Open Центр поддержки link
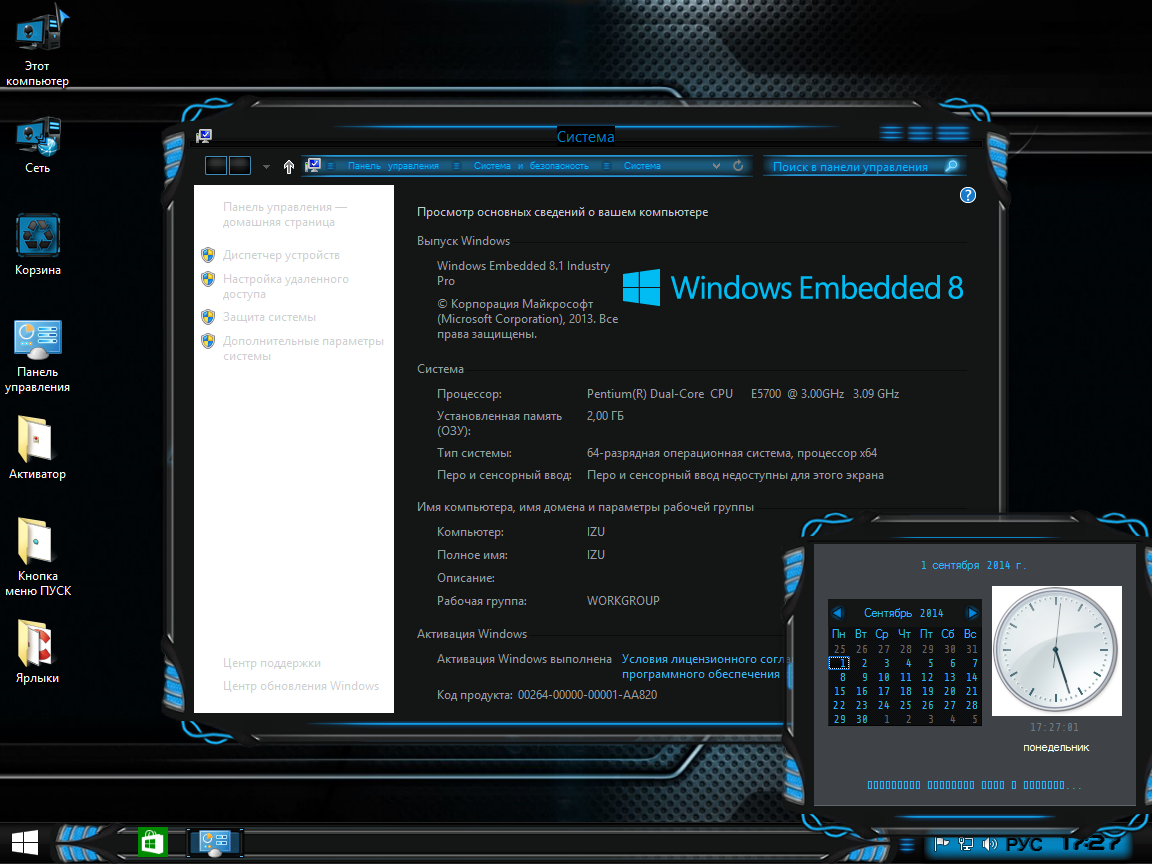This screenshot has width=1152, height=864. (x=272, y=663)
